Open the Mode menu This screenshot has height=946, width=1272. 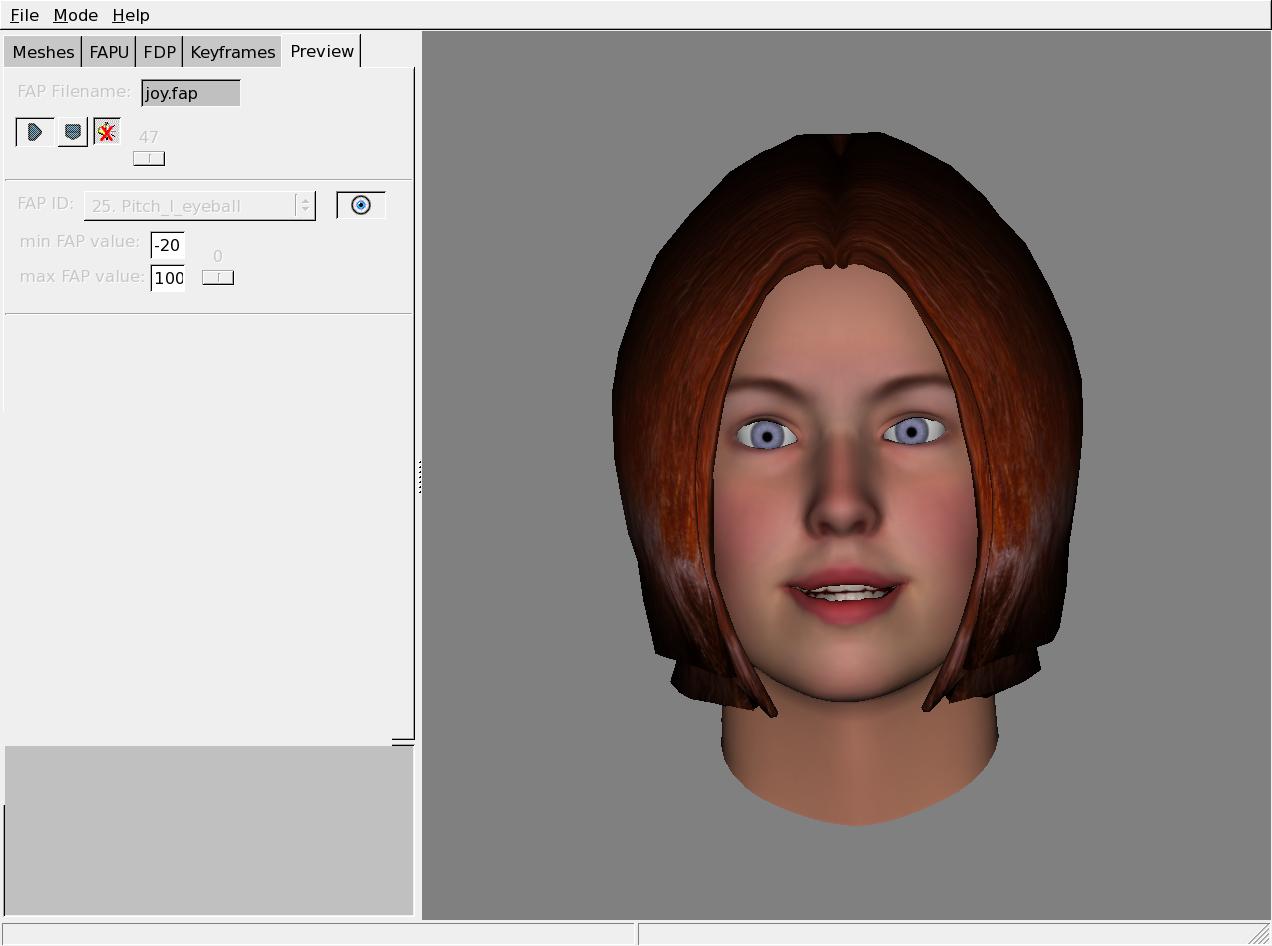pyautogui.click(x=75, y=16)
